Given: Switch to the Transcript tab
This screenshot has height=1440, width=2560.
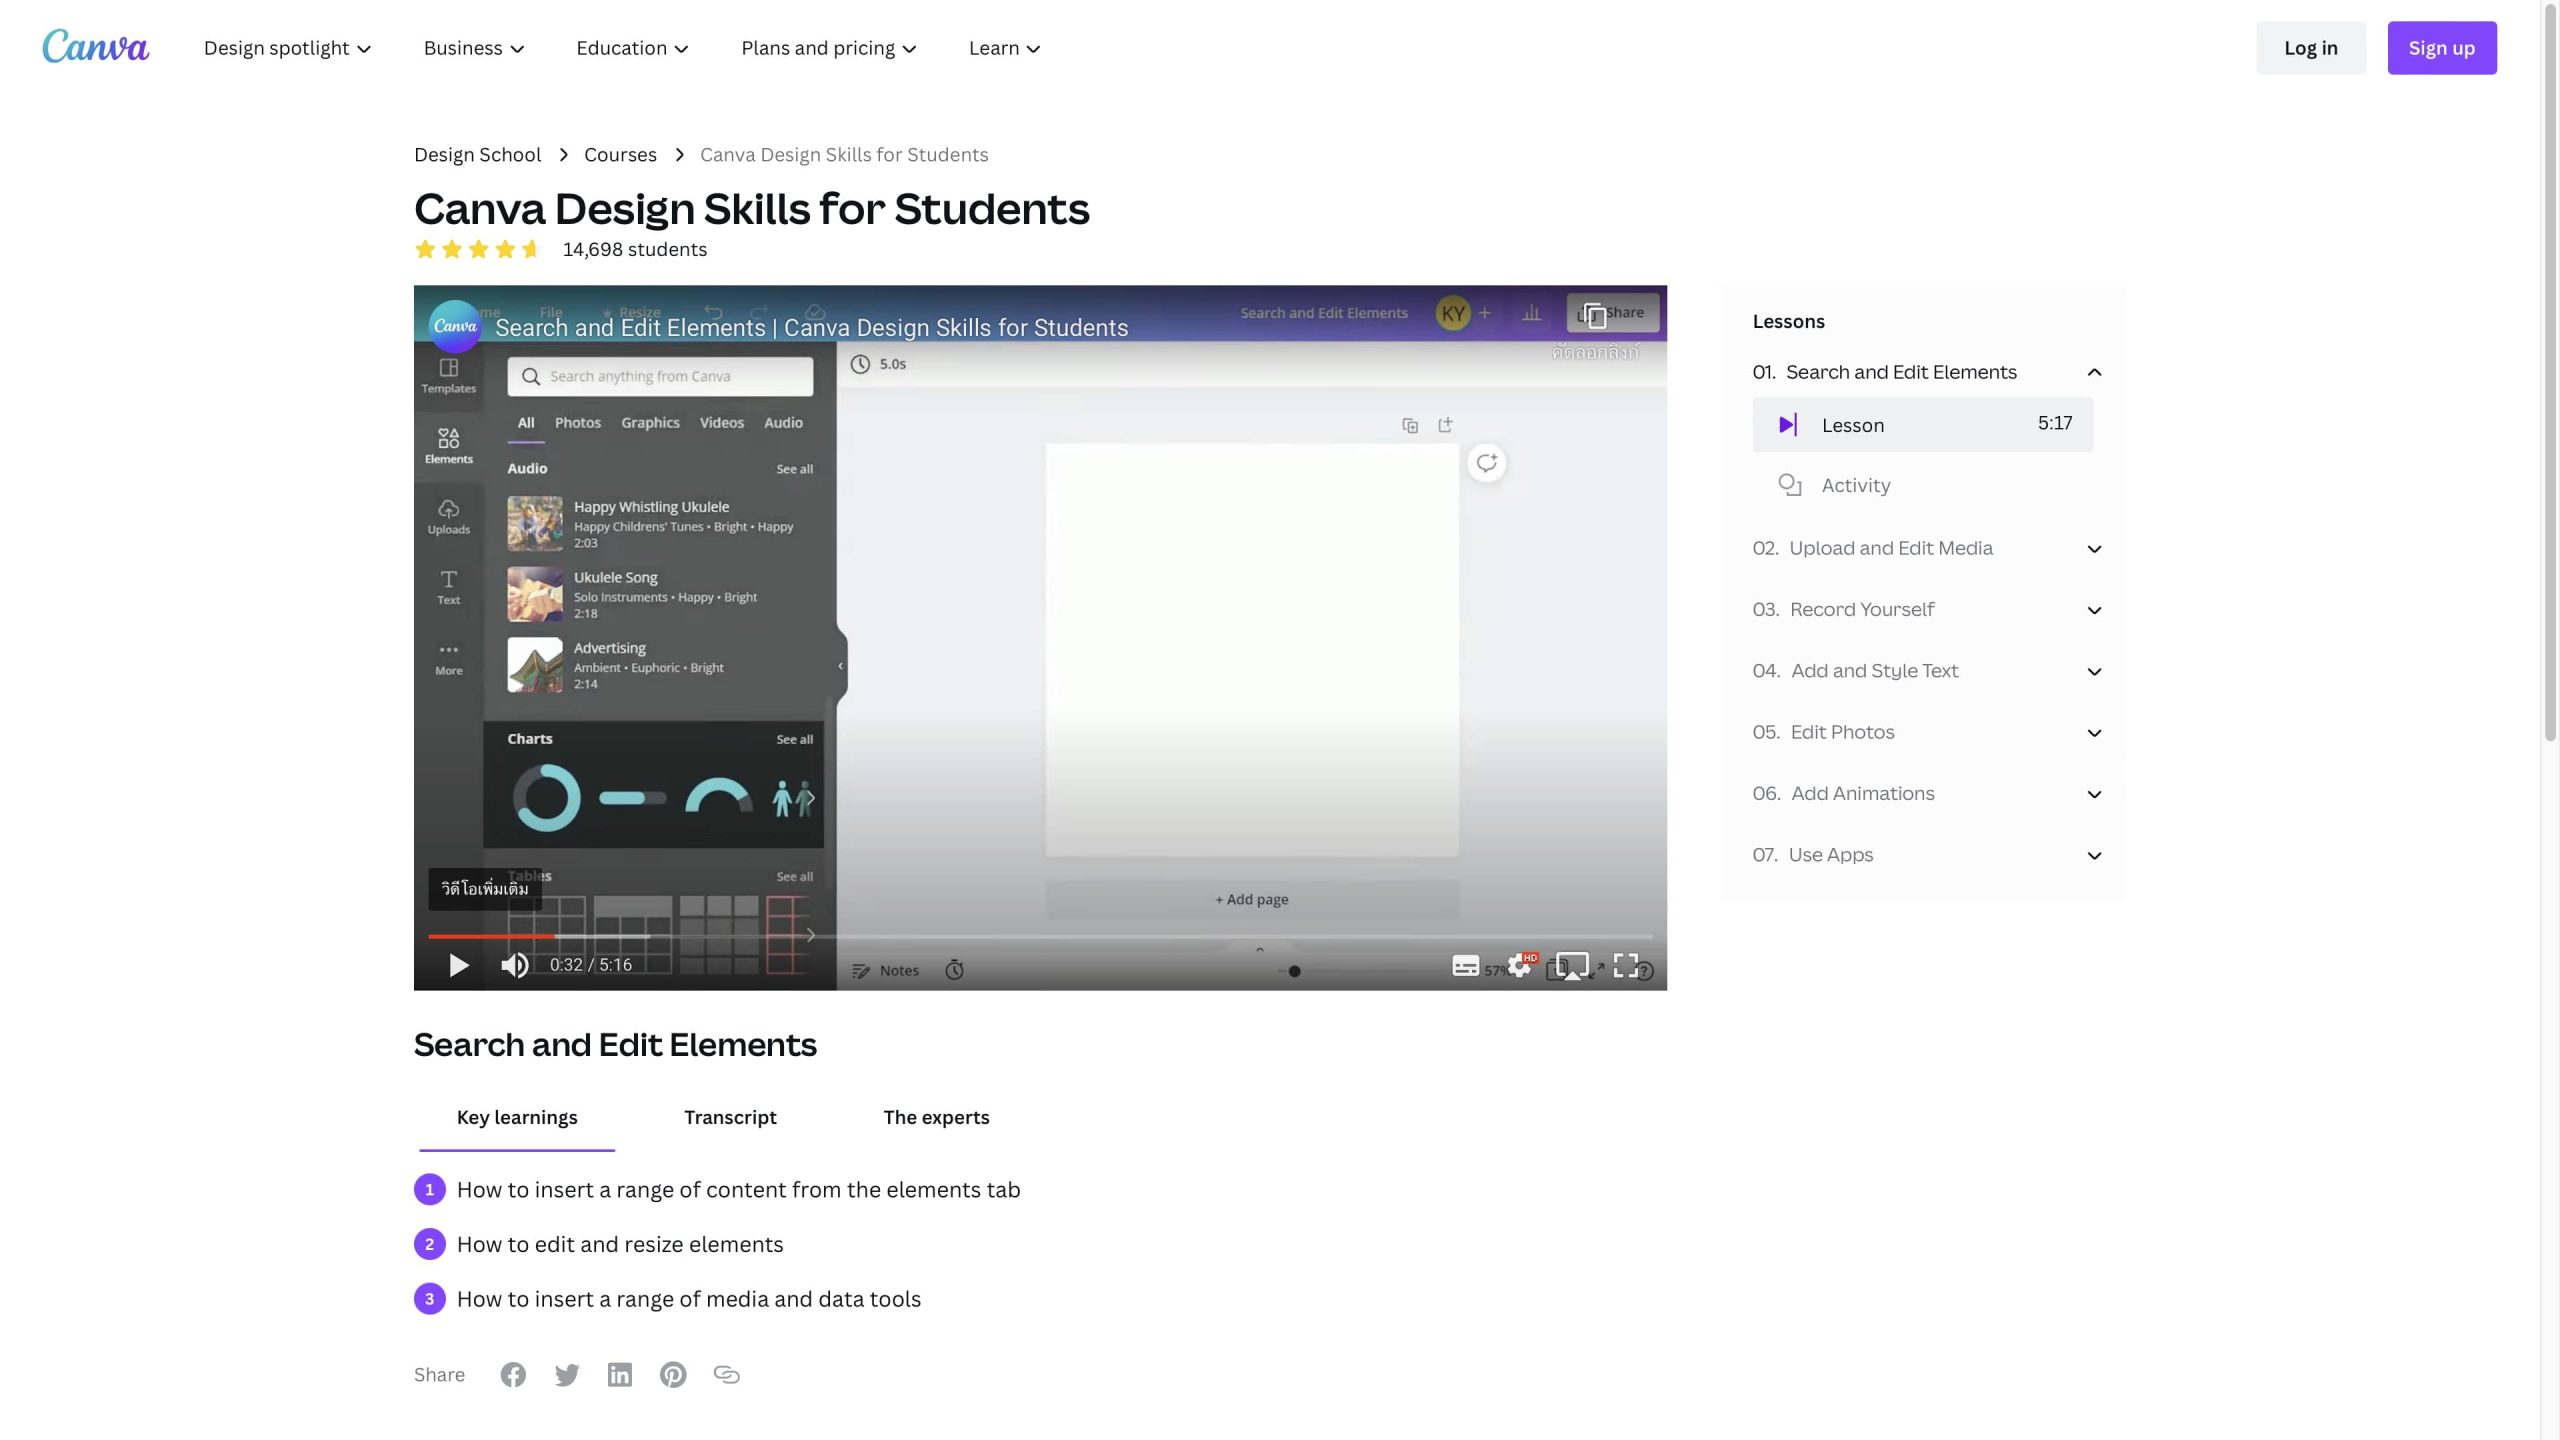Looking at the screenshot, I should 730,1117.
